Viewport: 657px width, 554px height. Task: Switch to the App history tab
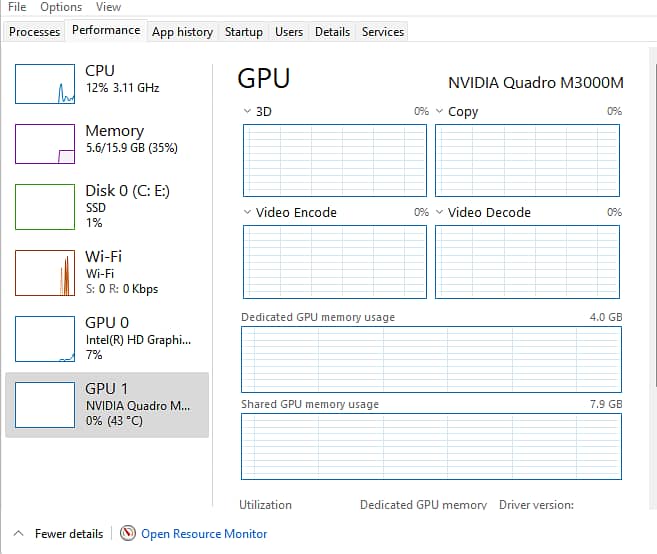(x=182, y=32)
